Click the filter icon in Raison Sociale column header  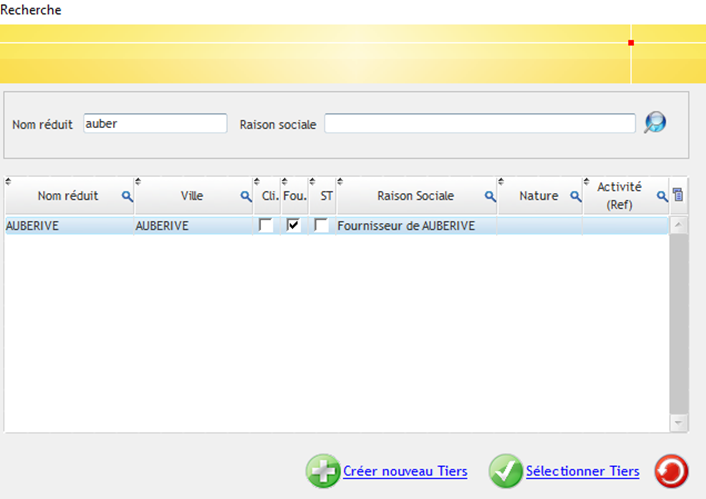coord(490,197)
